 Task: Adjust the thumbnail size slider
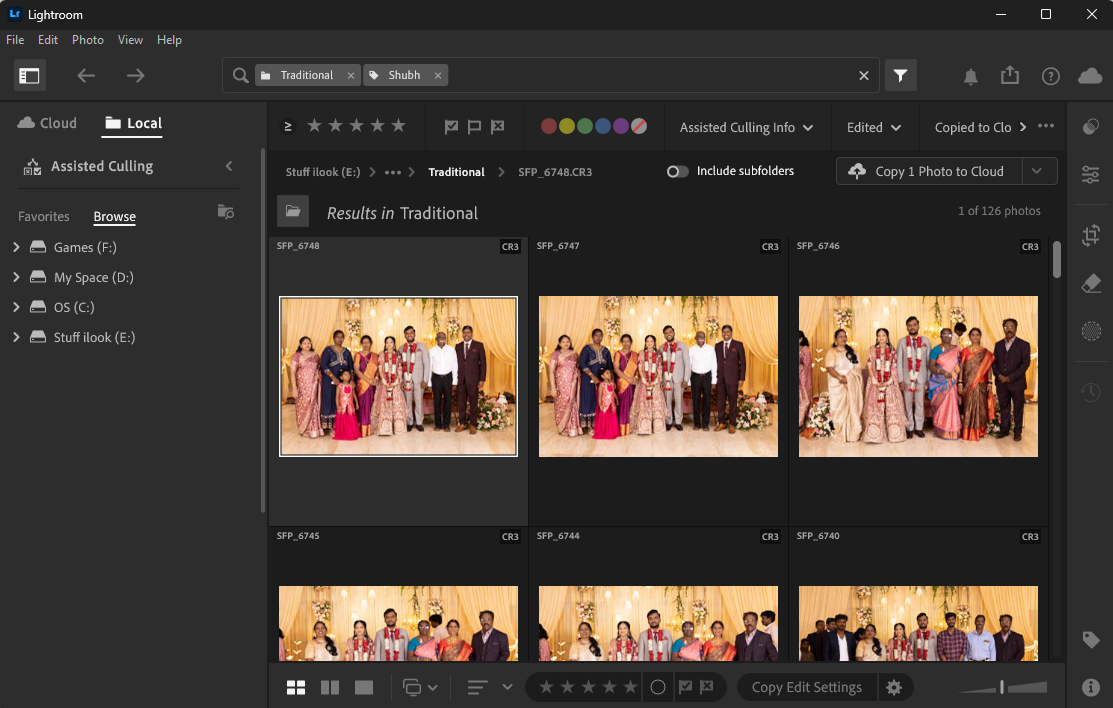pos(1002,687)
